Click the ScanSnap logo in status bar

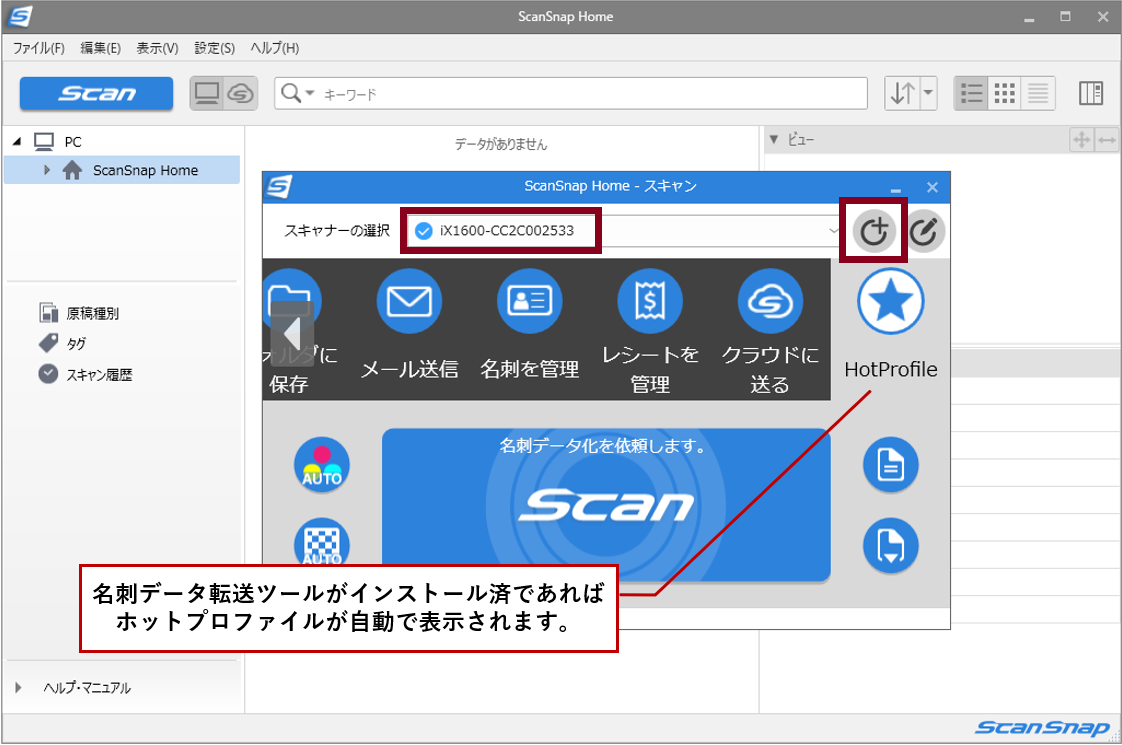(x=1042, y=727)
